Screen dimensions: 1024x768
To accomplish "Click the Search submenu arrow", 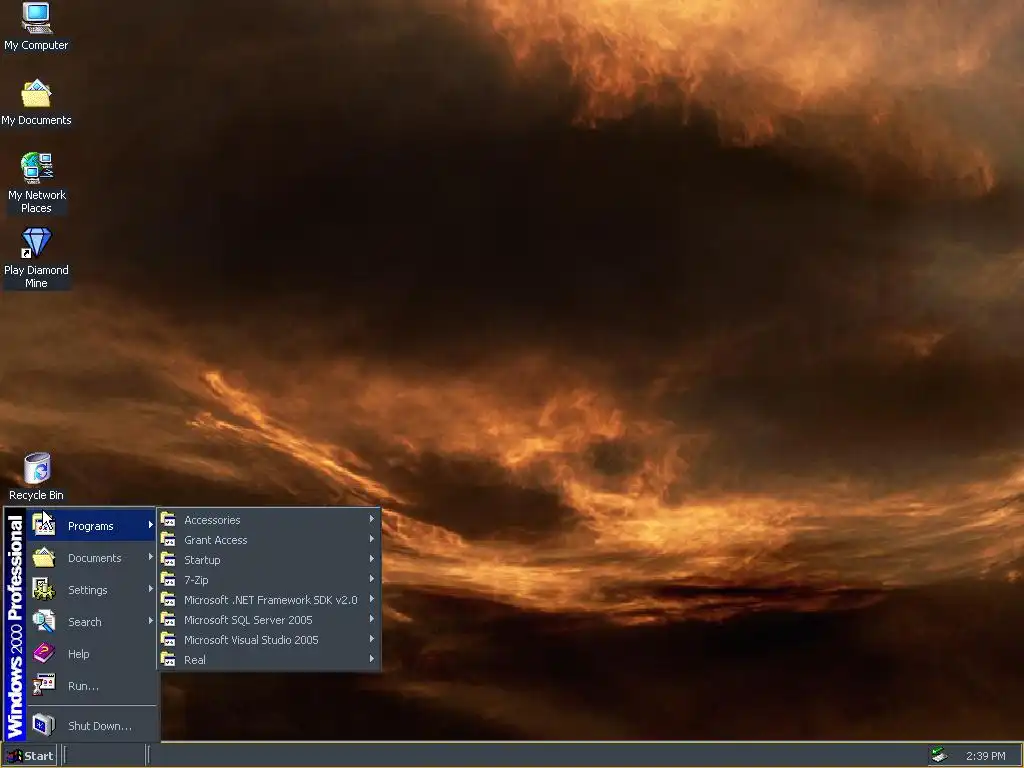I will [151, 621].
